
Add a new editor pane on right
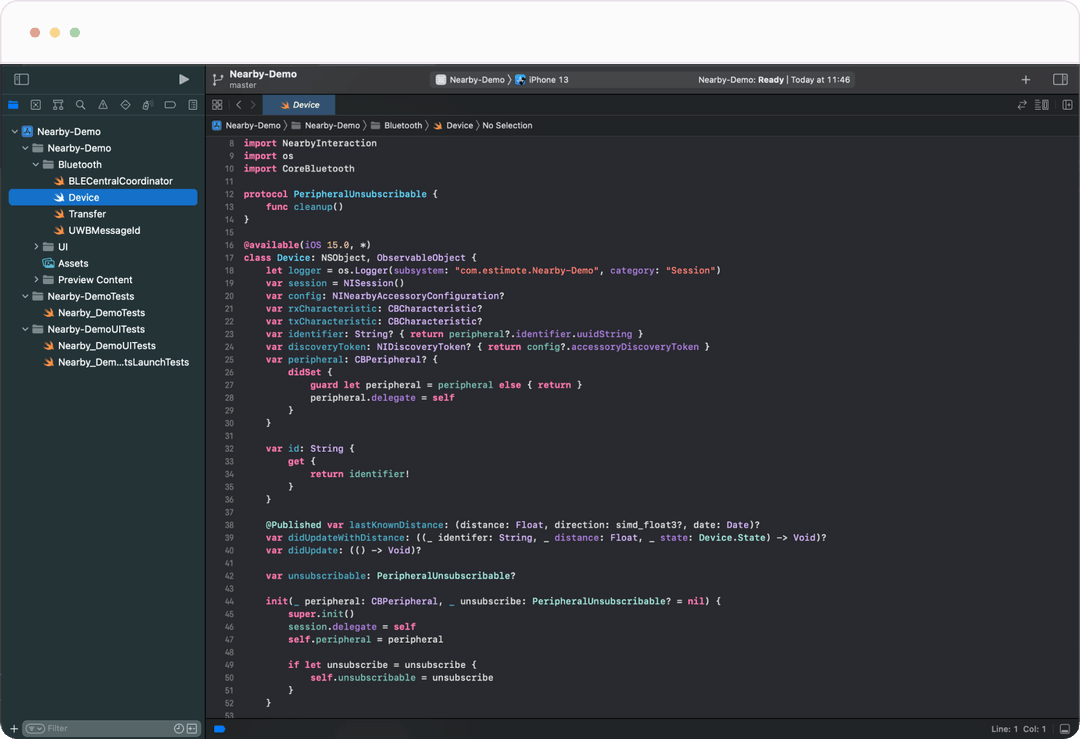click(1067, 105)
